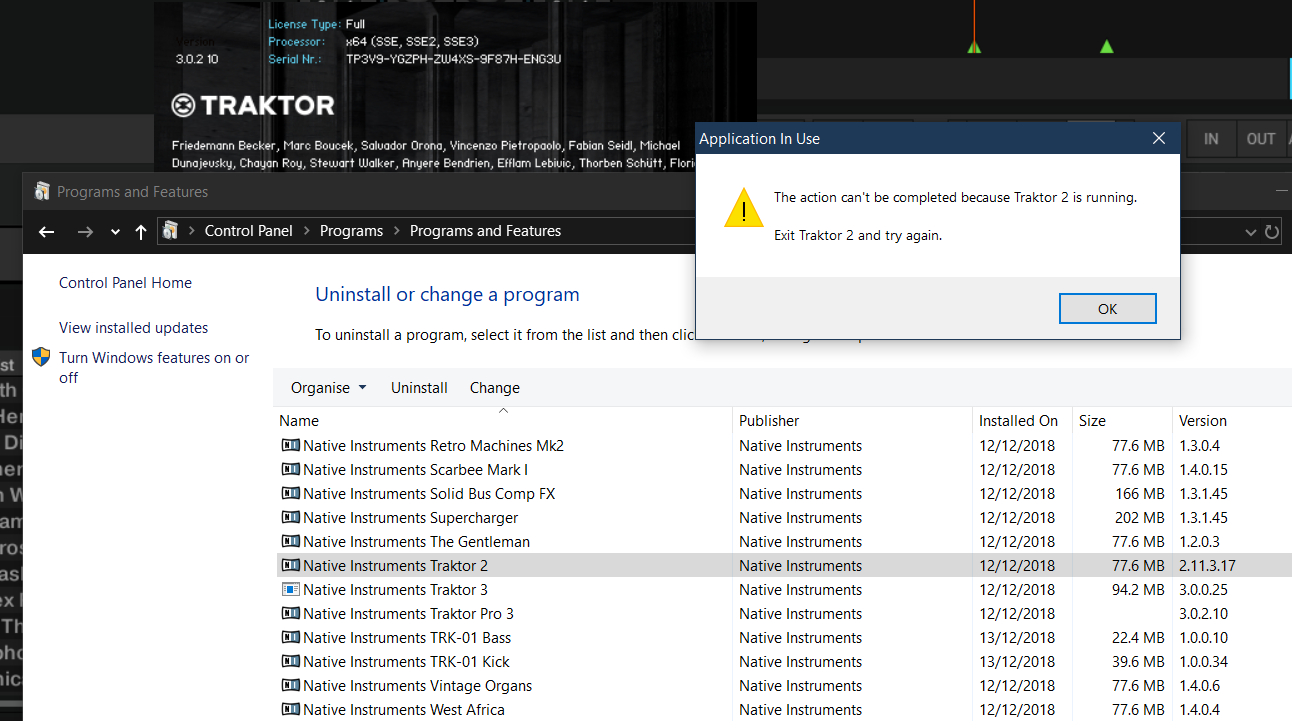Click the Traktor 3 program icon
The height and width of the screenshot is (721, 1292).
click(290, 590)
